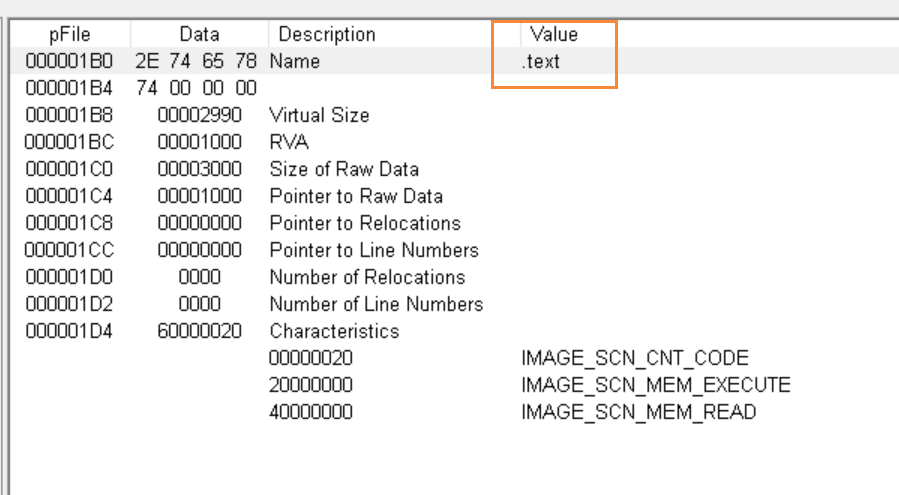Viewport: 899px width, 495px height.
Task: Select the Pointer to Line Numbers row
Action: tap(374, 250)
